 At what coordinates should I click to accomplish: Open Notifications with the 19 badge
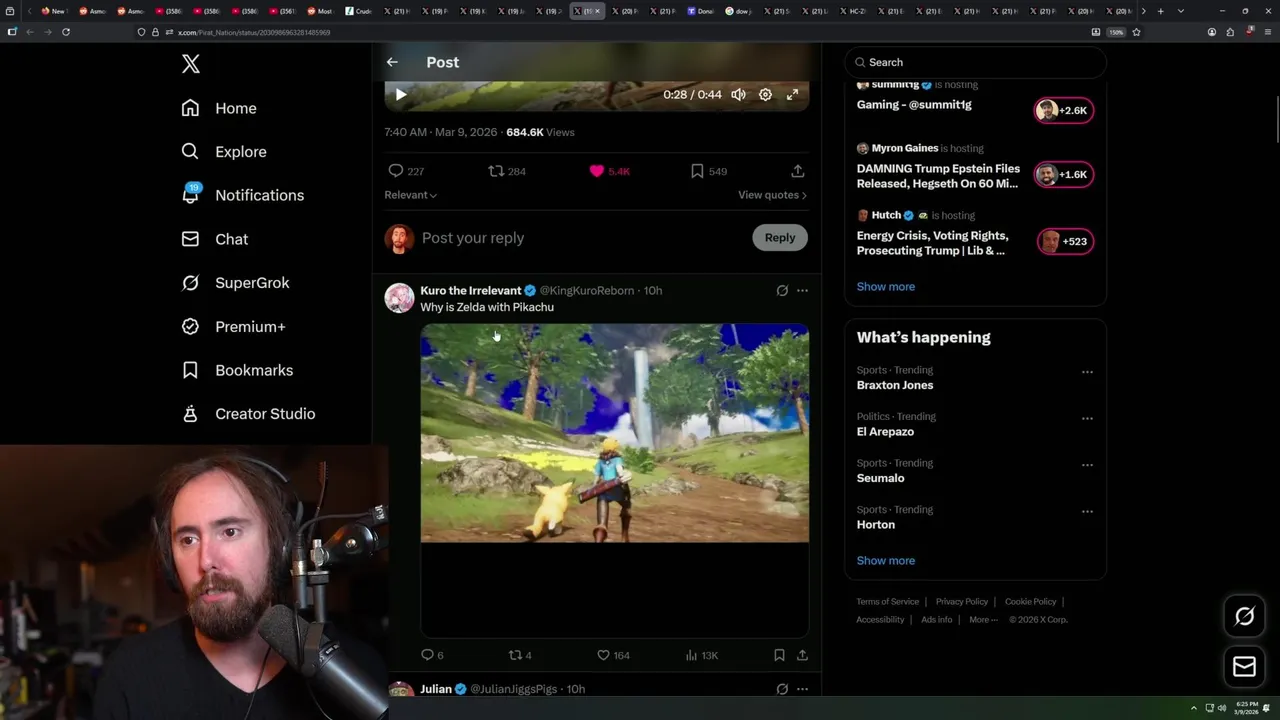[242, 195]
